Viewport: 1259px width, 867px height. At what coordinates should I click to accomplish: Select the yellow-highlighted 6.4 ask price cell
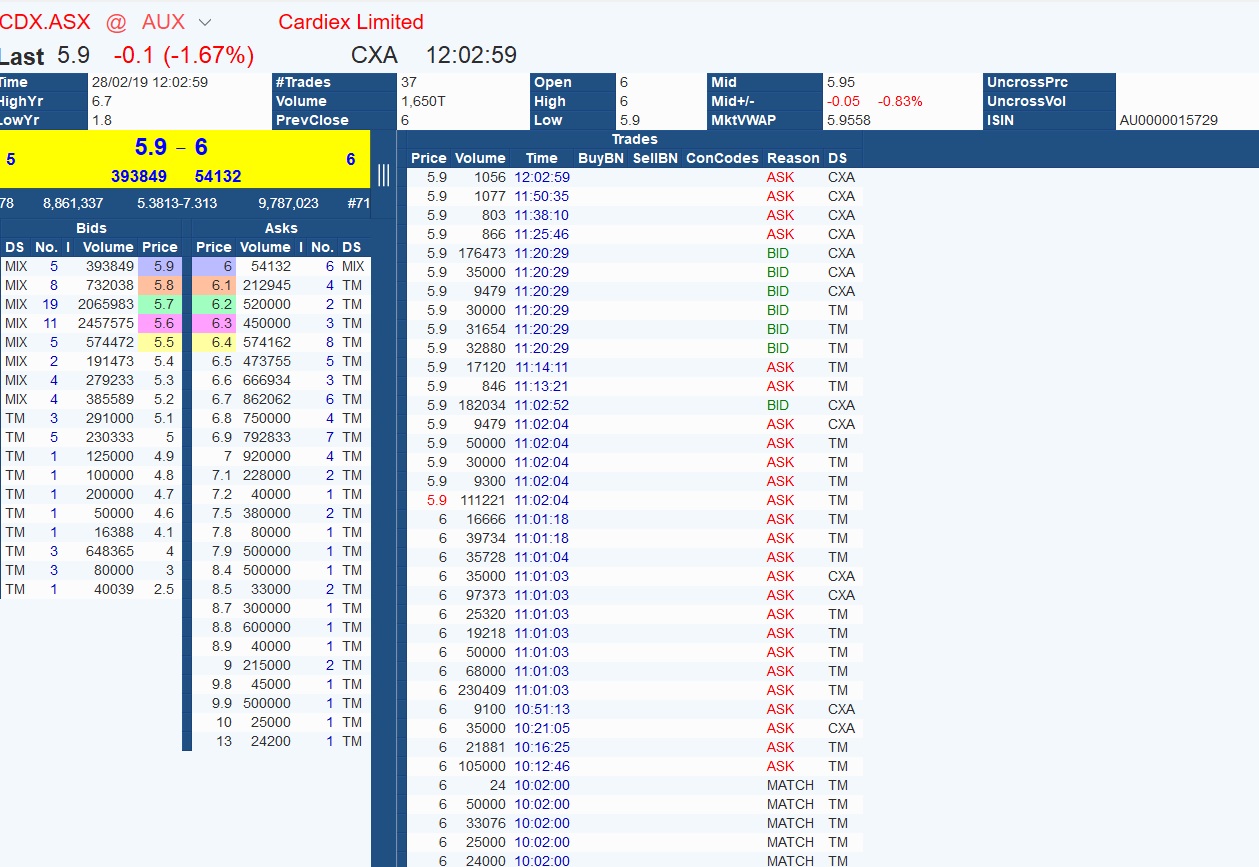point(214,343)
